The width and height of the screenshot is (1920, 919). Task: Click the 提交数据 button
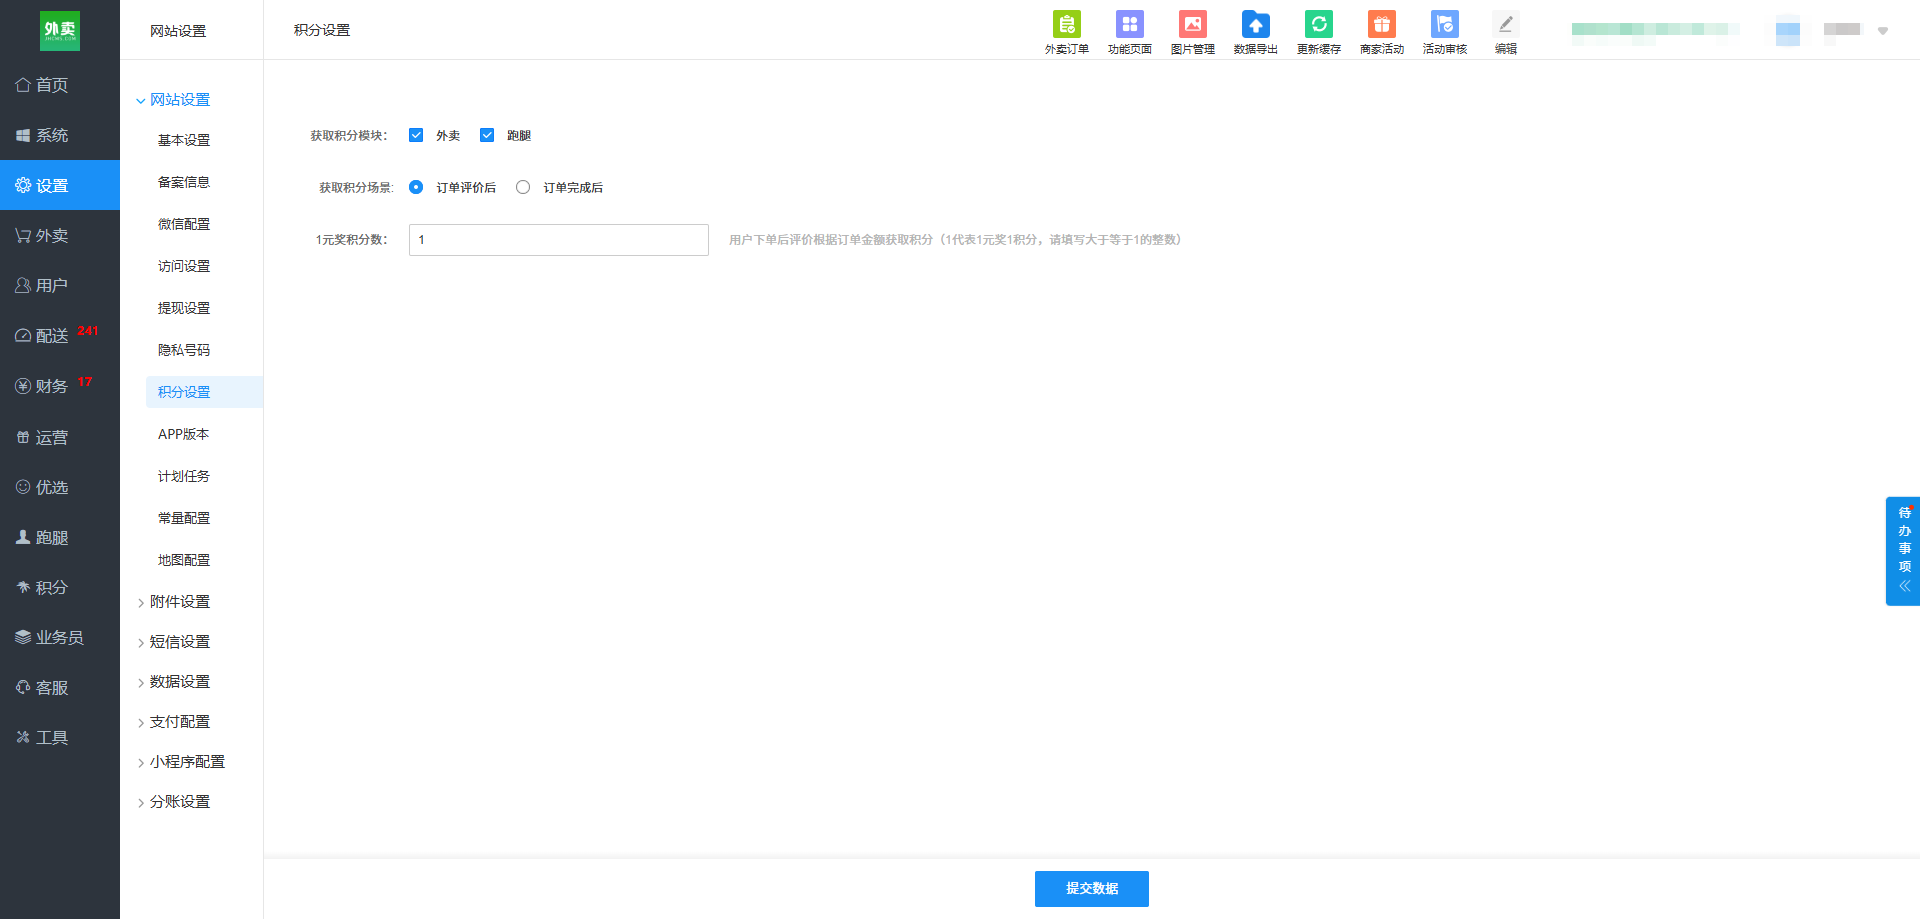pos(1091,888)
